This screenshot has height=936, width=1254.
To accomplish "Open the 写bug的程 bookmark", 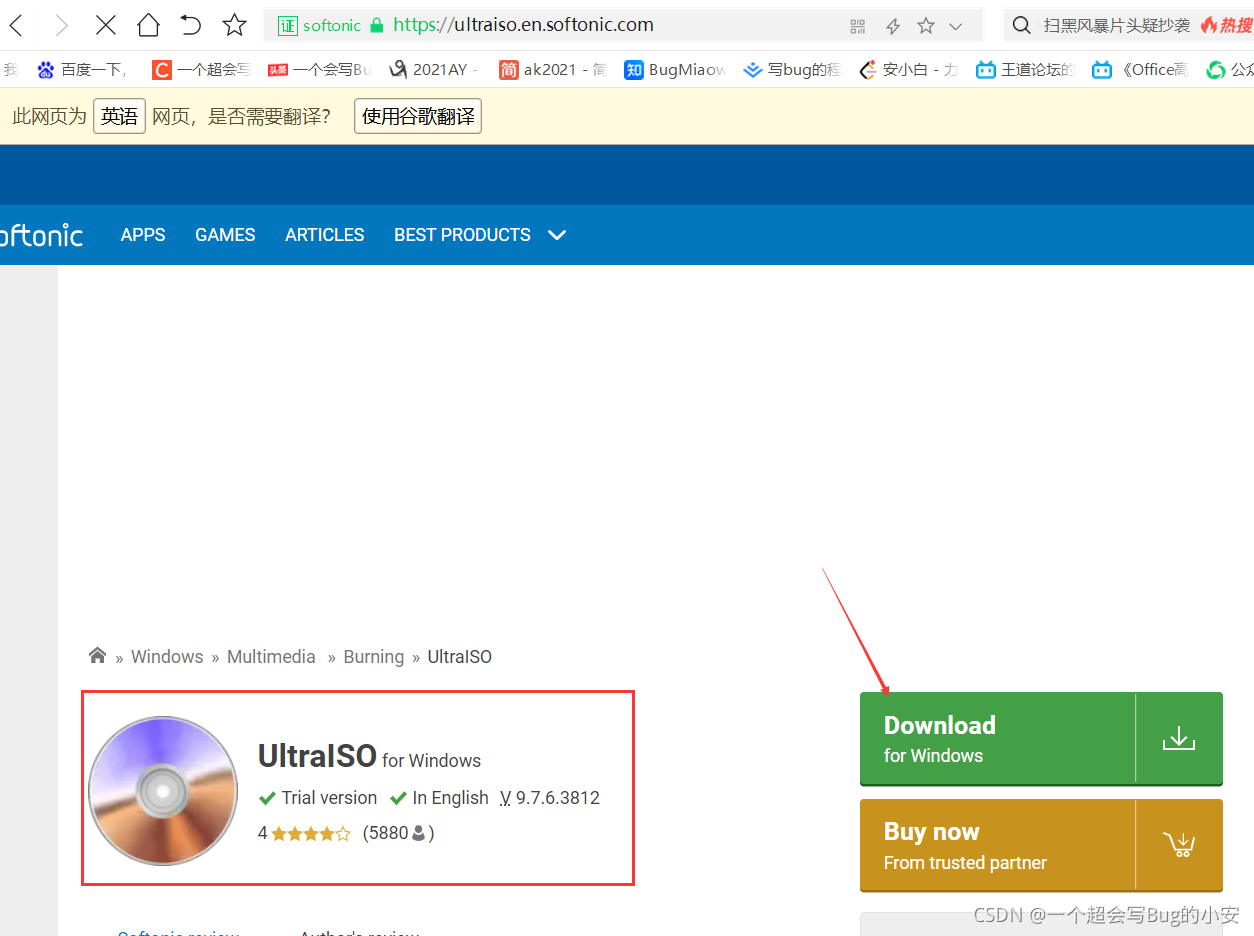I will click(x=792, y=70).
